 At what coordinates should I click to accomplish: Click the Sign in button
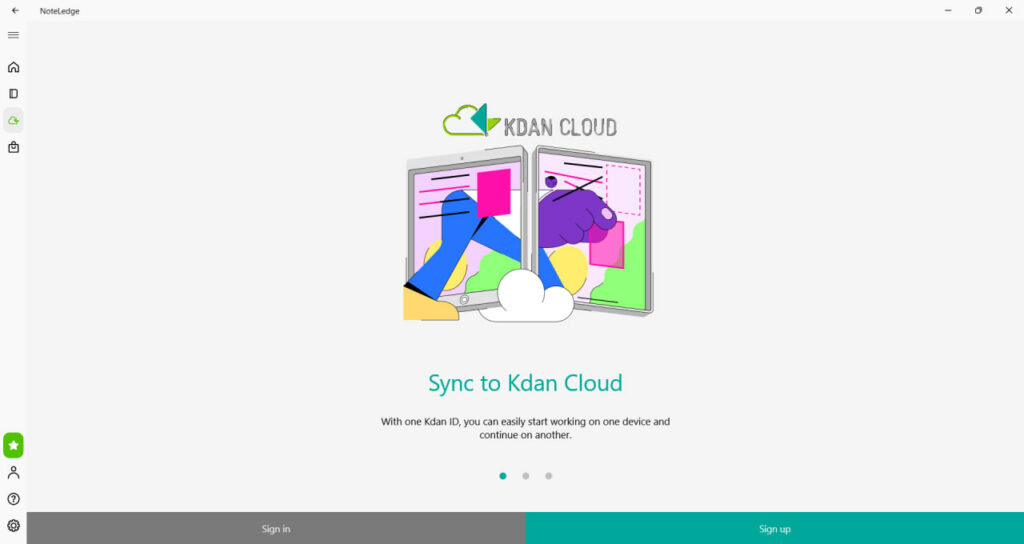tap(276, 528)
